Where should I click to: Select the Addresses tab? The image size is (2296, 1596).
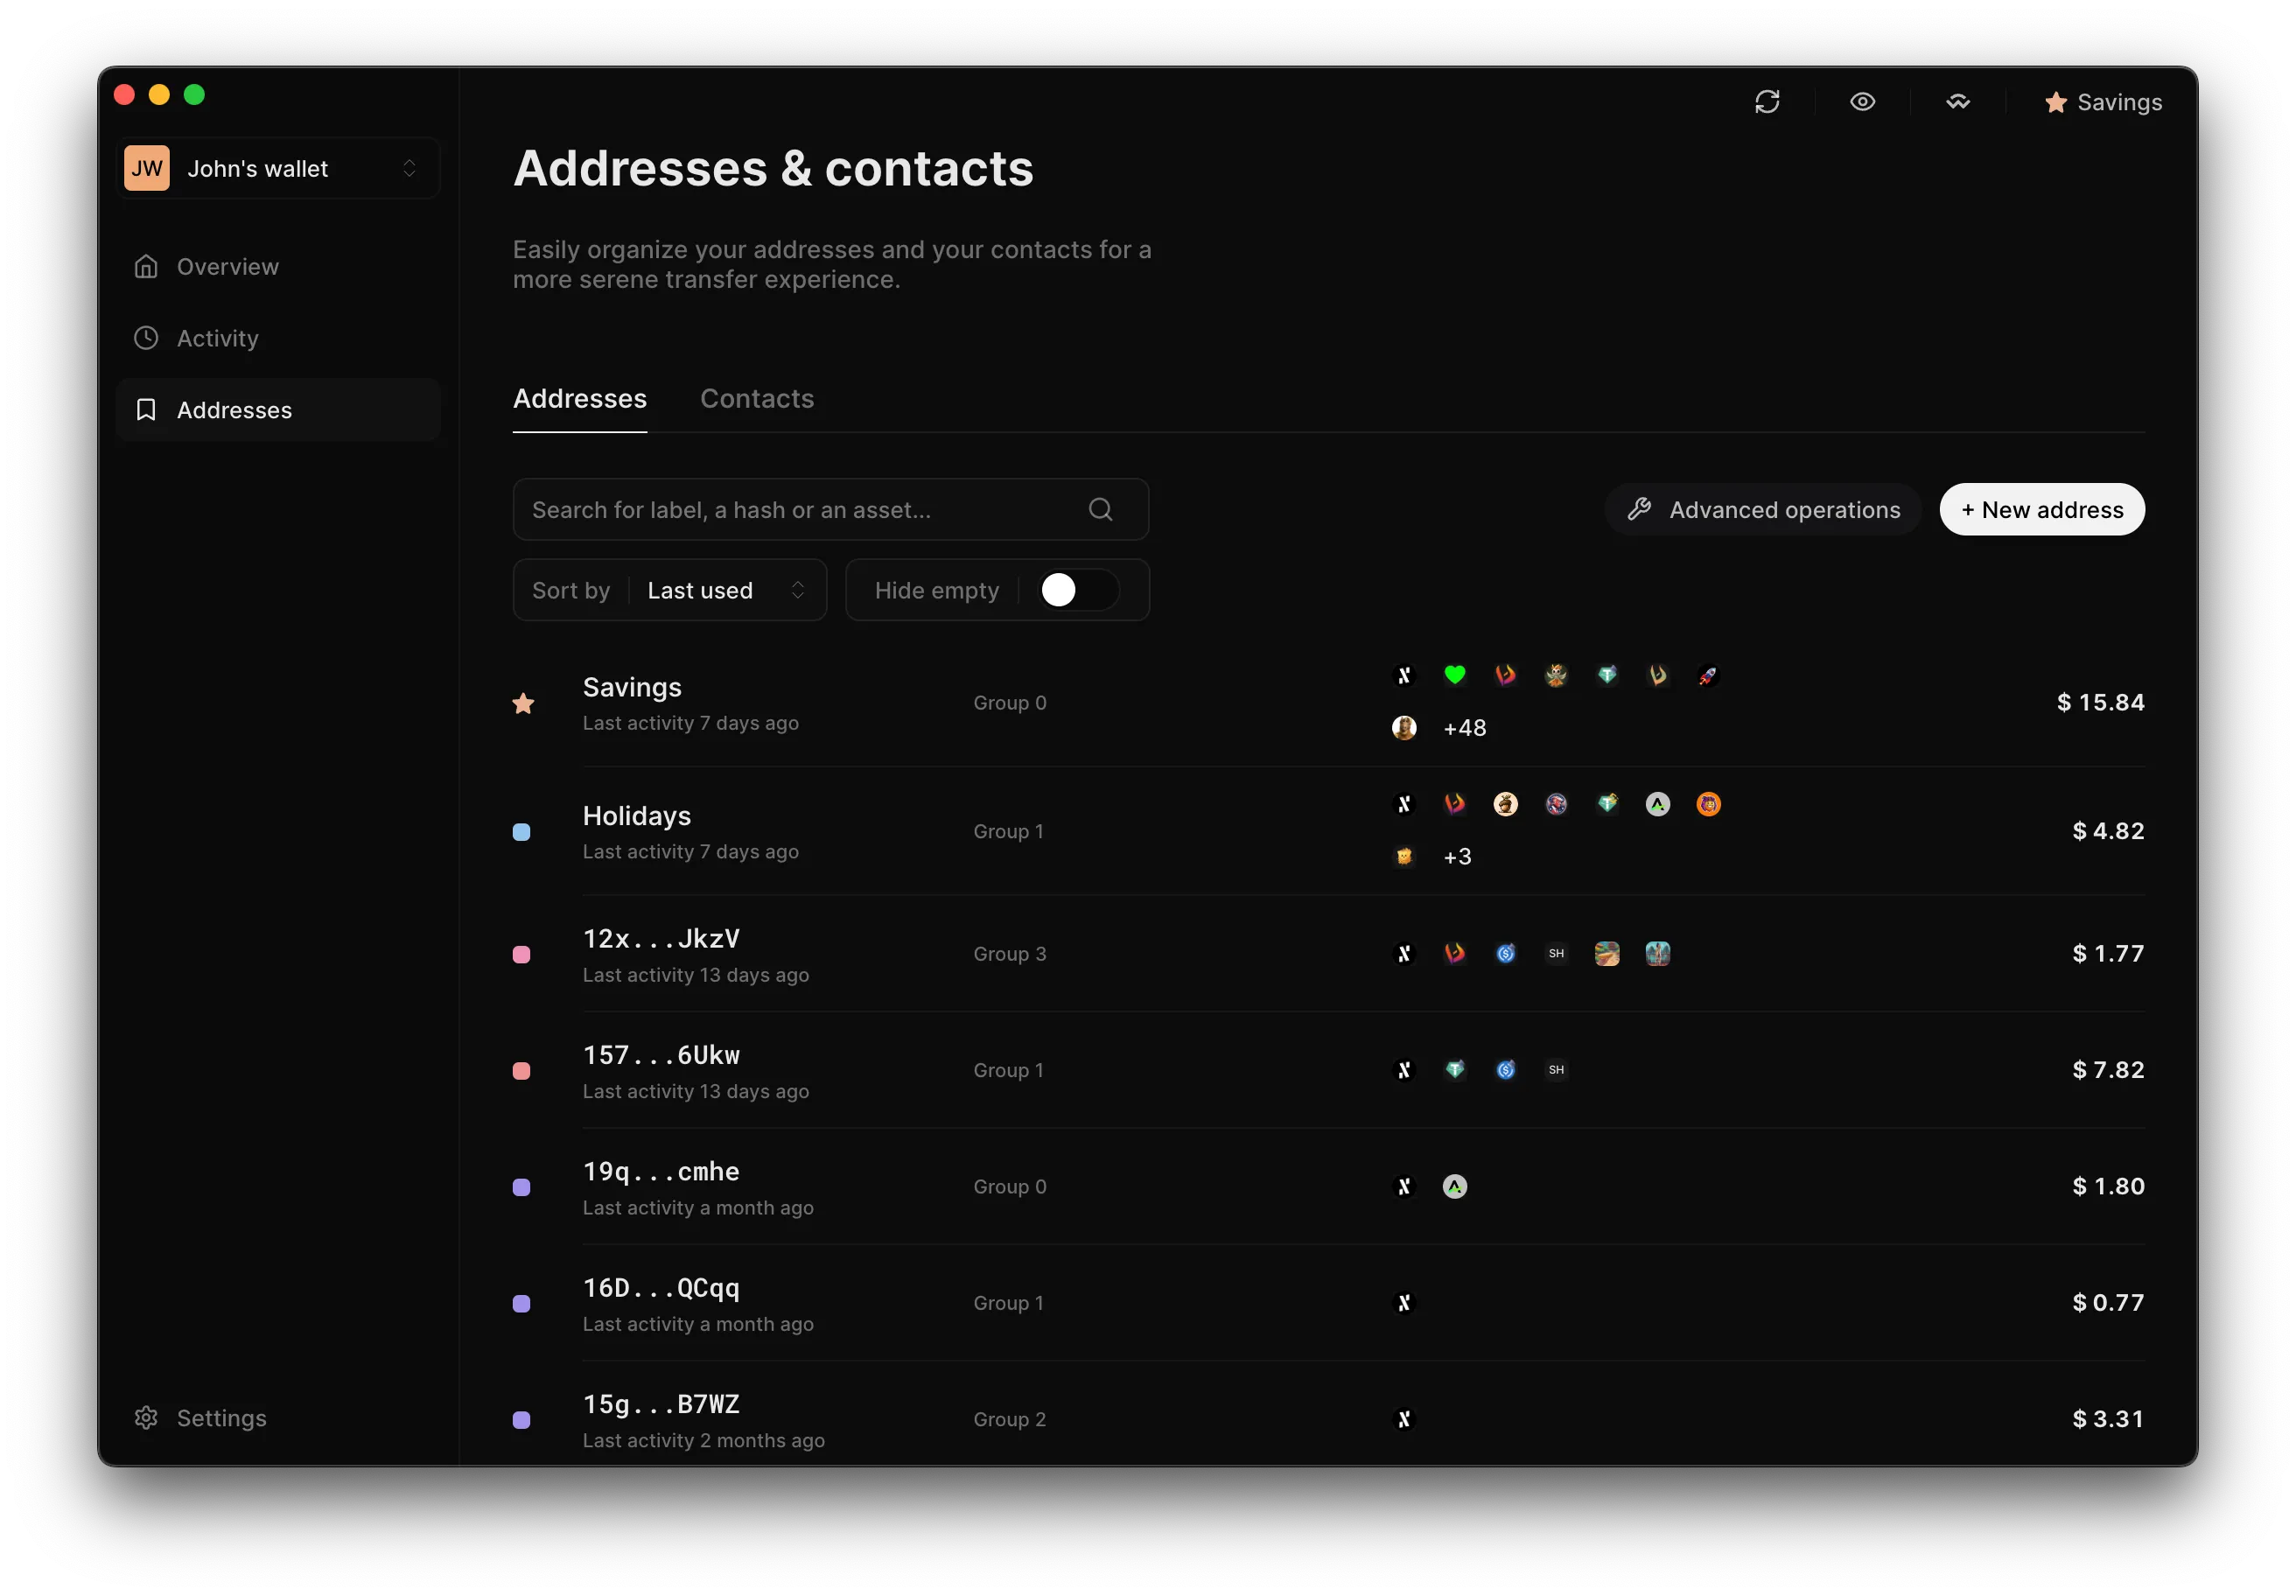pyautogui.click(x=580, y=399)
